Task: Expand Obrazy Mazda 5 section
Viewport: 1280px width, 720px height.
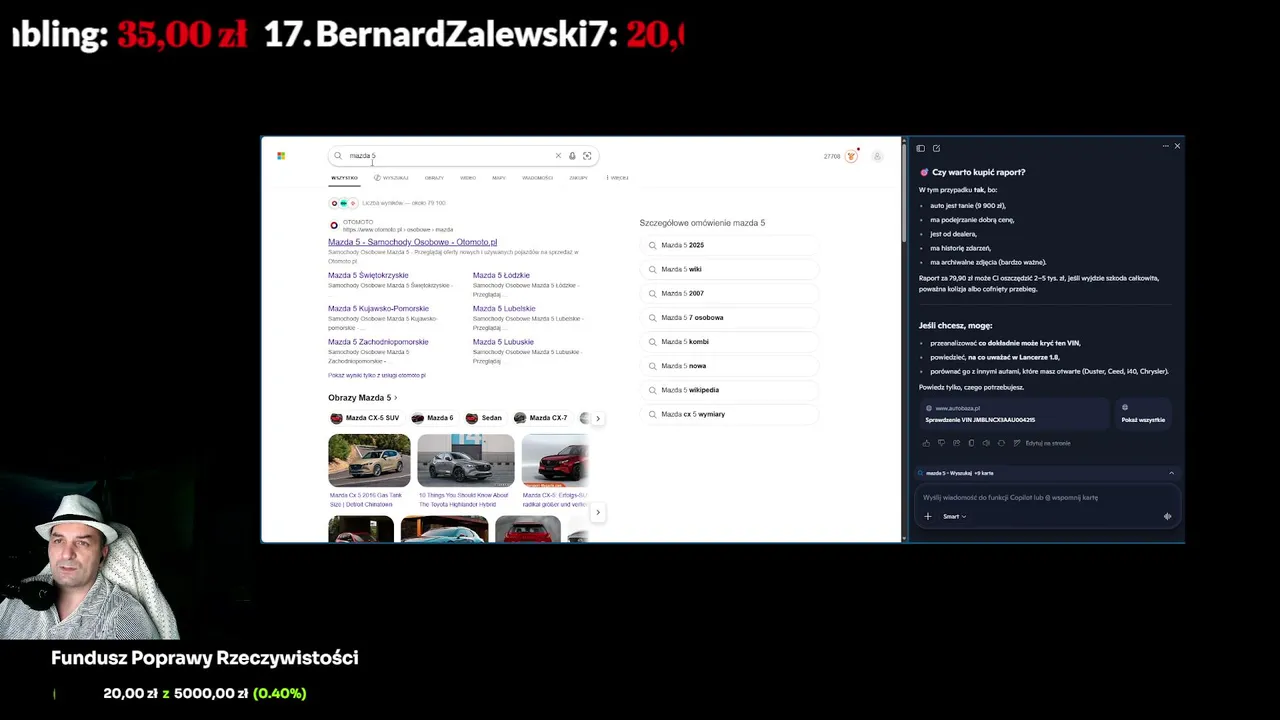Action: 363,398
